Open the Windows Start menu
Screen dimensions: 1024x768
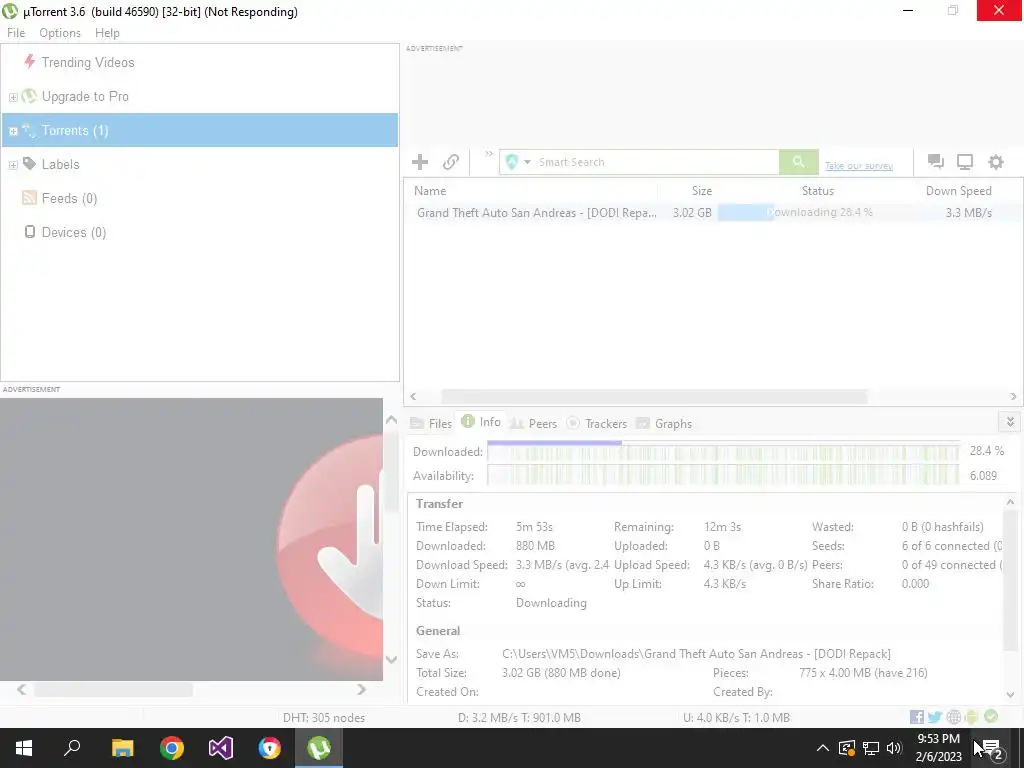coord(24,748)
